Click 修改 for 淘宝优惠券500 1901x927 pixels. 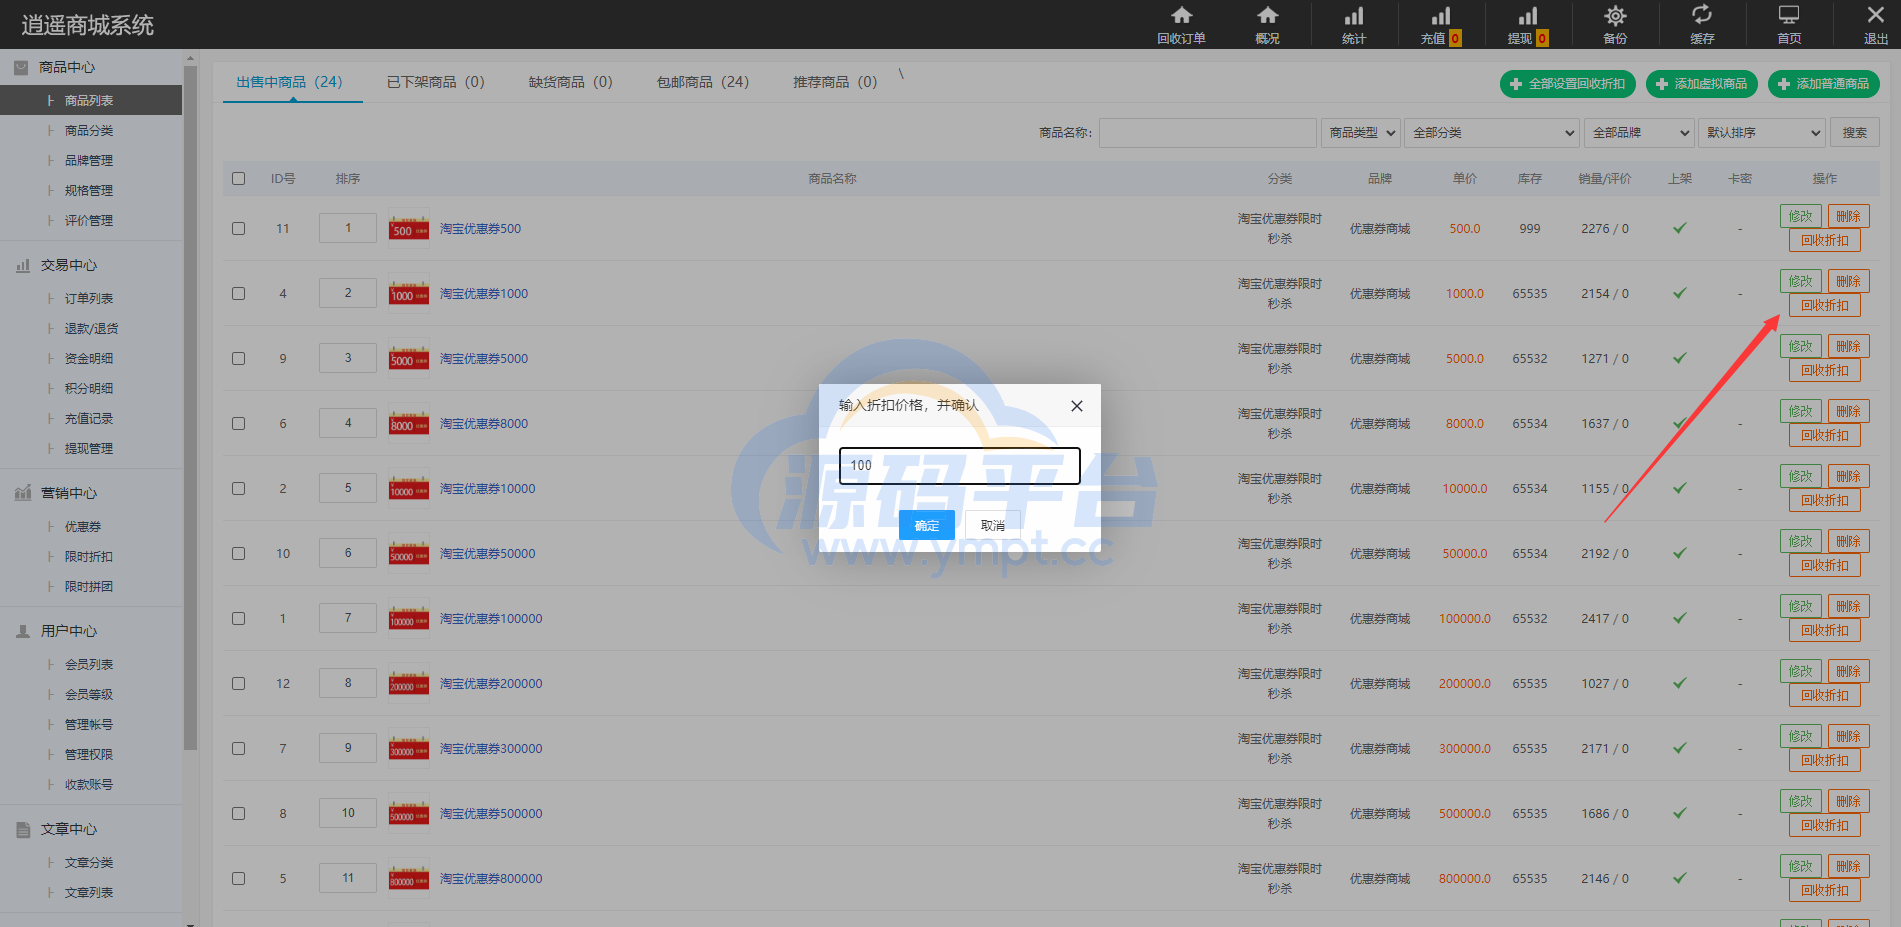(x=1800, y=216)
